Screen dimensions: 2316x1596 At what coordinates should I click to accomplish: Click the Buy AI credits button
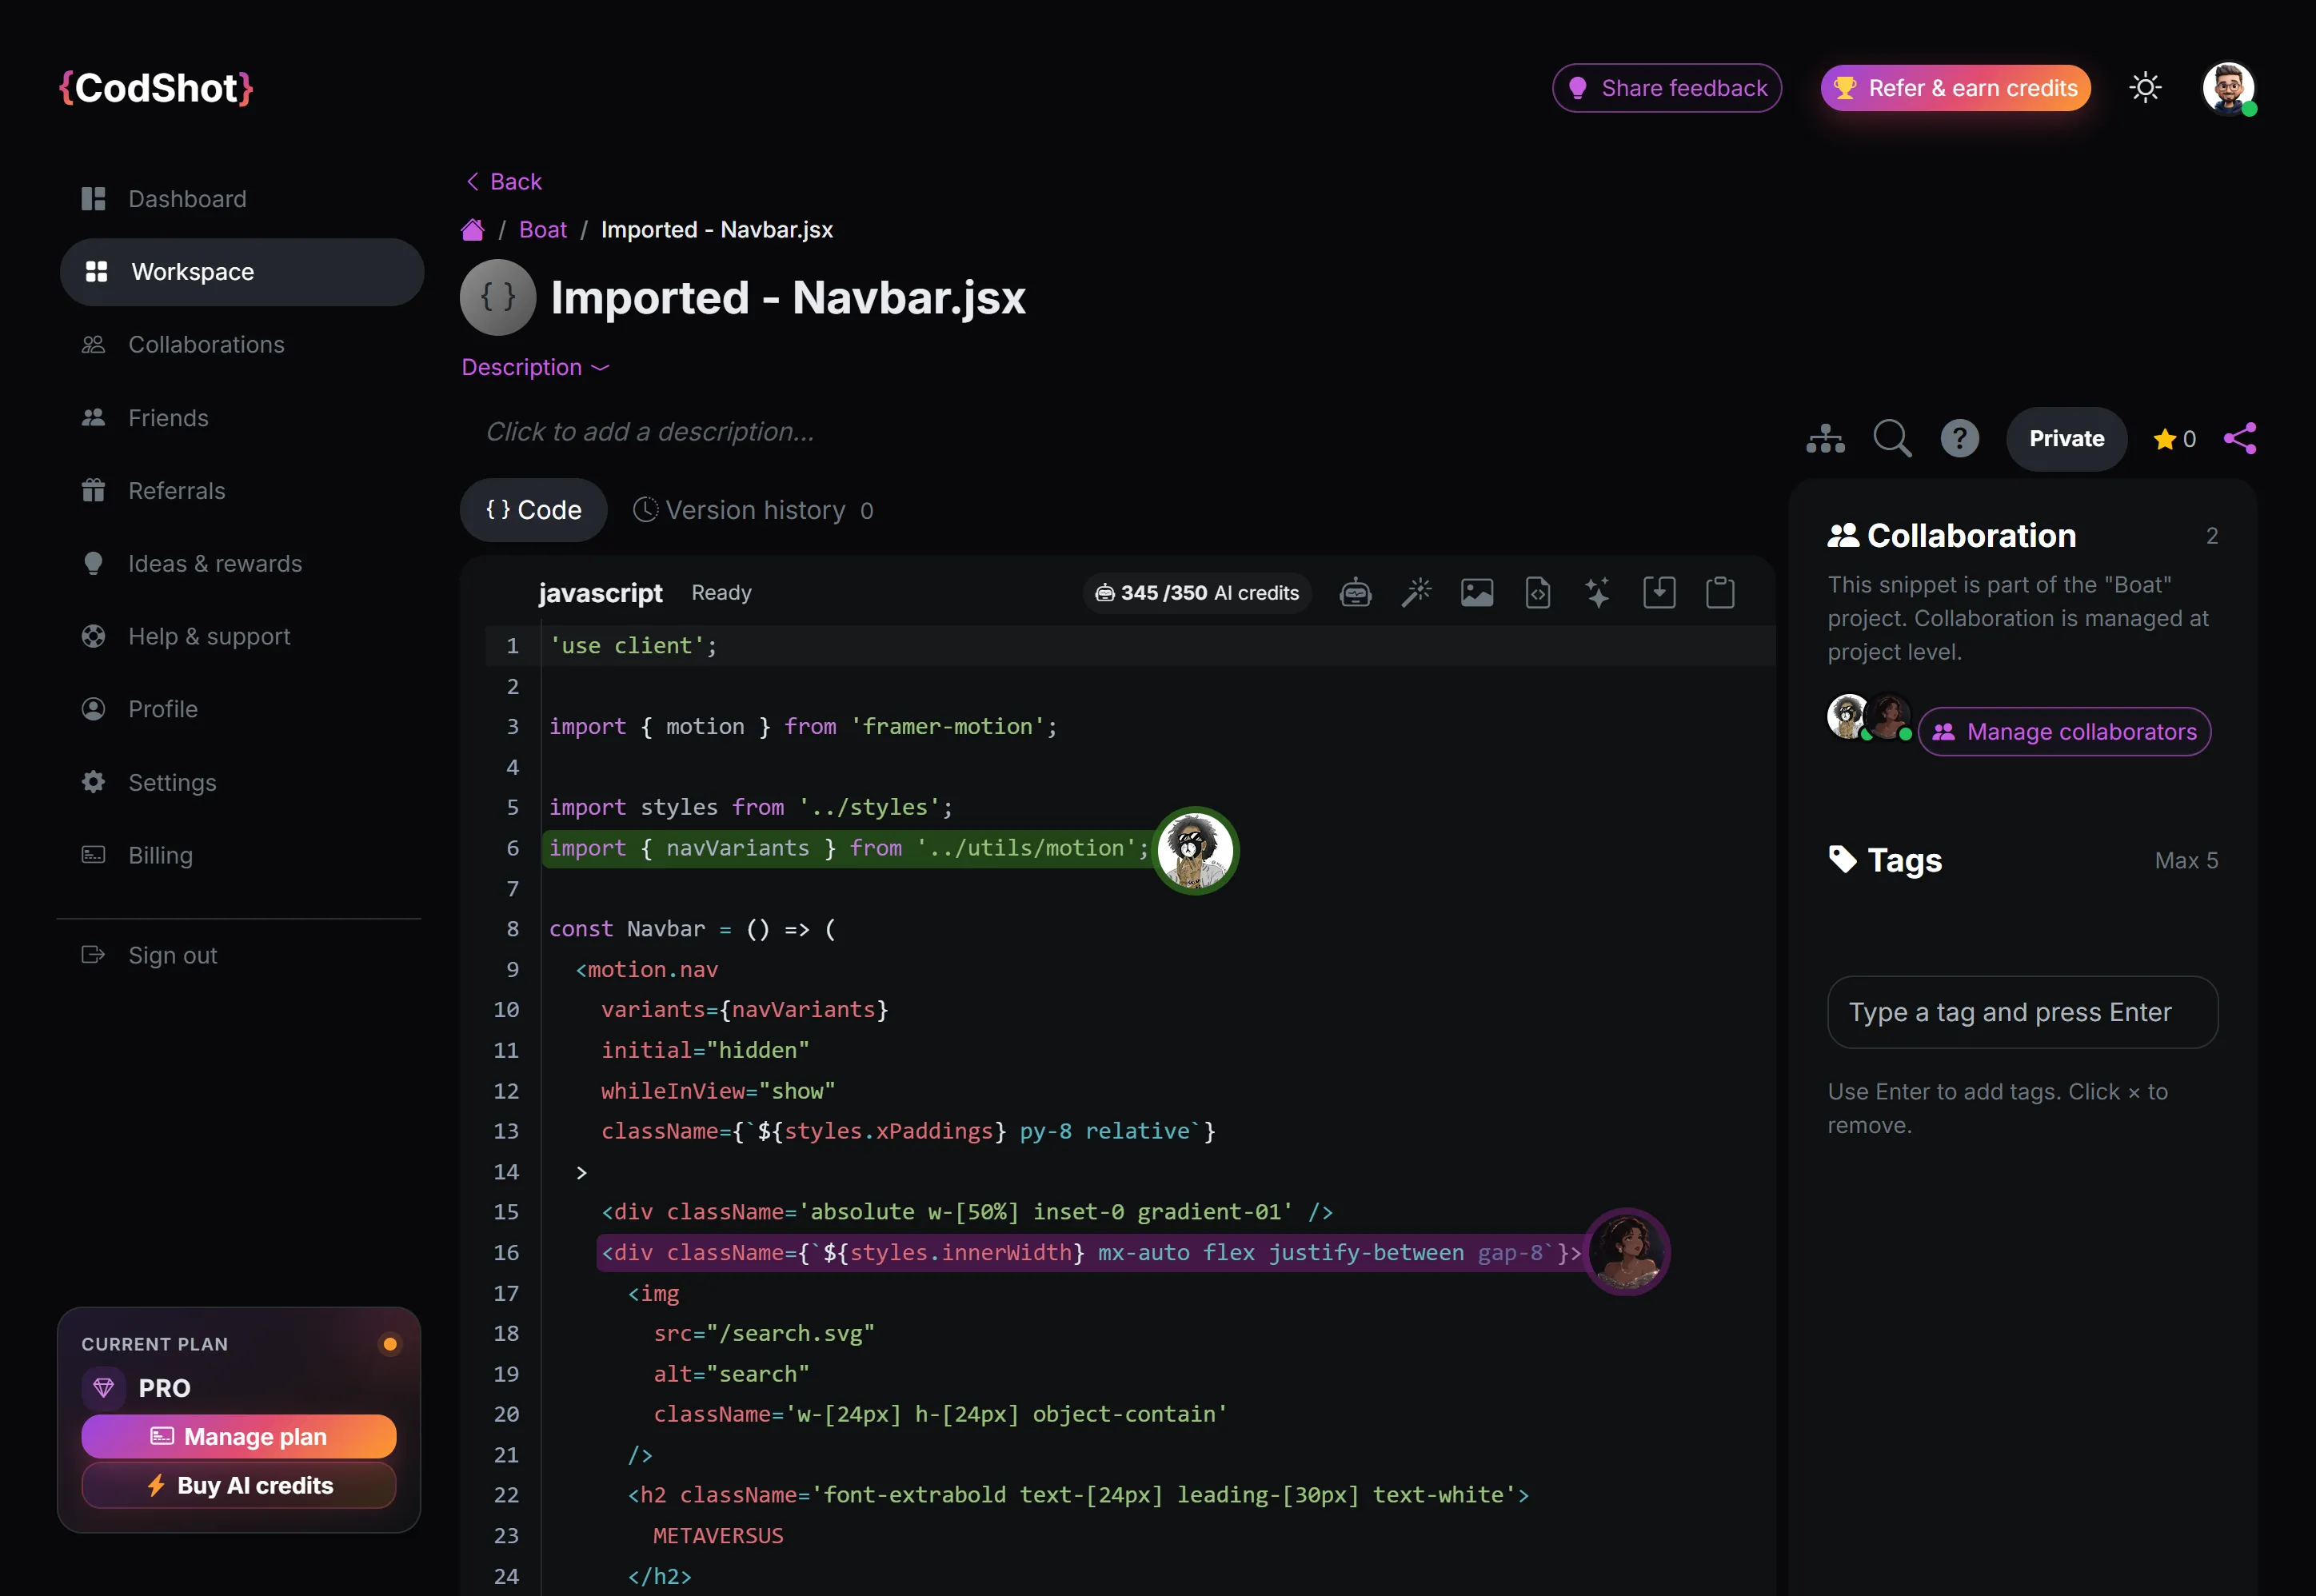coord(239,1486)
